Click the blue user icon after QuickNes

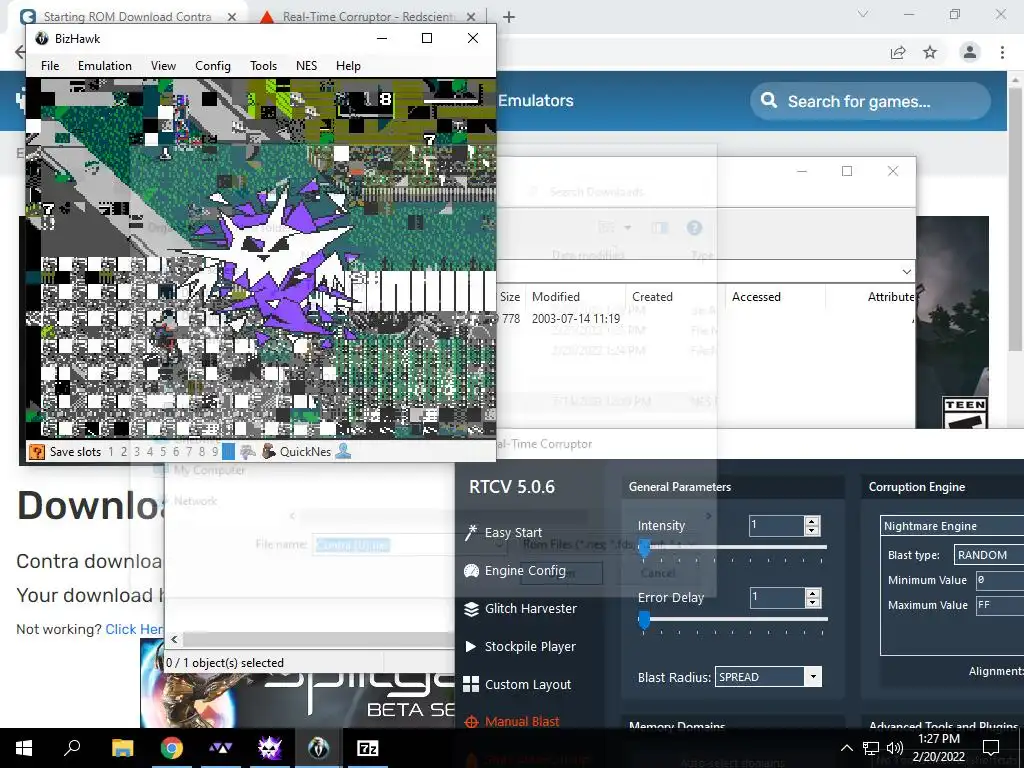[343, 451]
